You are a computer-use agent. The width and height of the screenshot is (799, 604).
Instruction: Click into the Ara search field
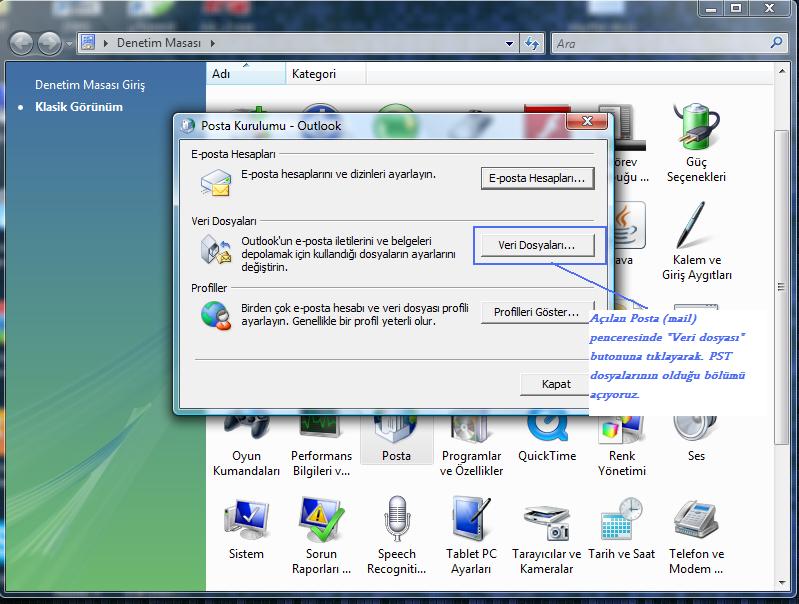coord(661,43)
